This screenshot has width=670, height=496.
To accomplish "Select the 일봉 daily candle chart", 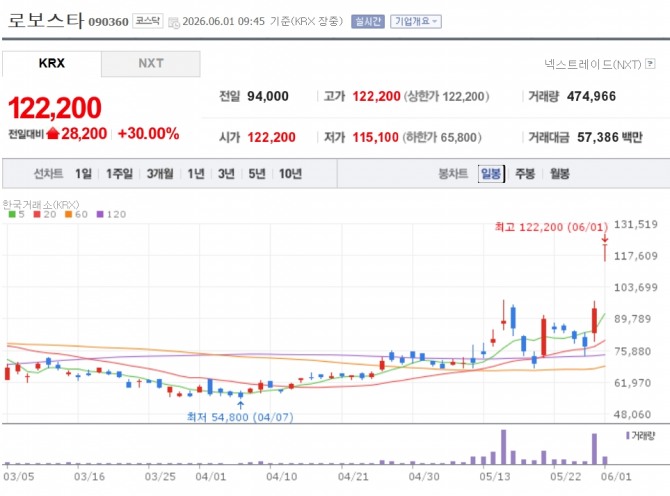I will coord(491,173).
